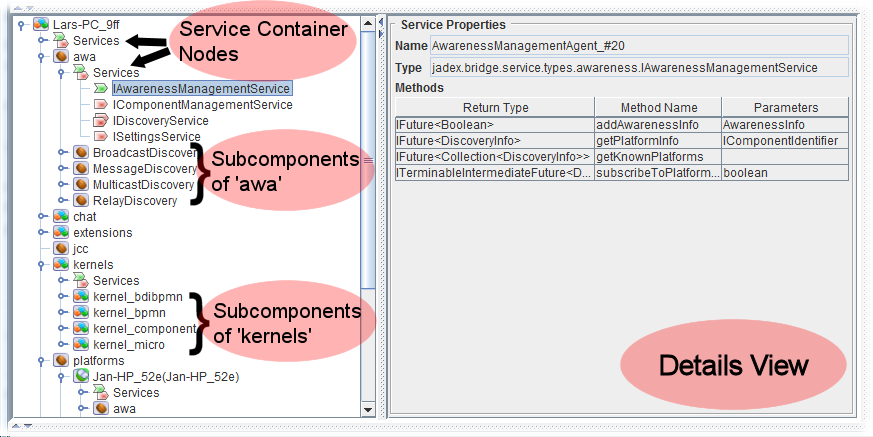Viewport: 873px width, 437px height.
Task: Click the Jan-HP_52e remote platform icon
Action: coord(81,377)
